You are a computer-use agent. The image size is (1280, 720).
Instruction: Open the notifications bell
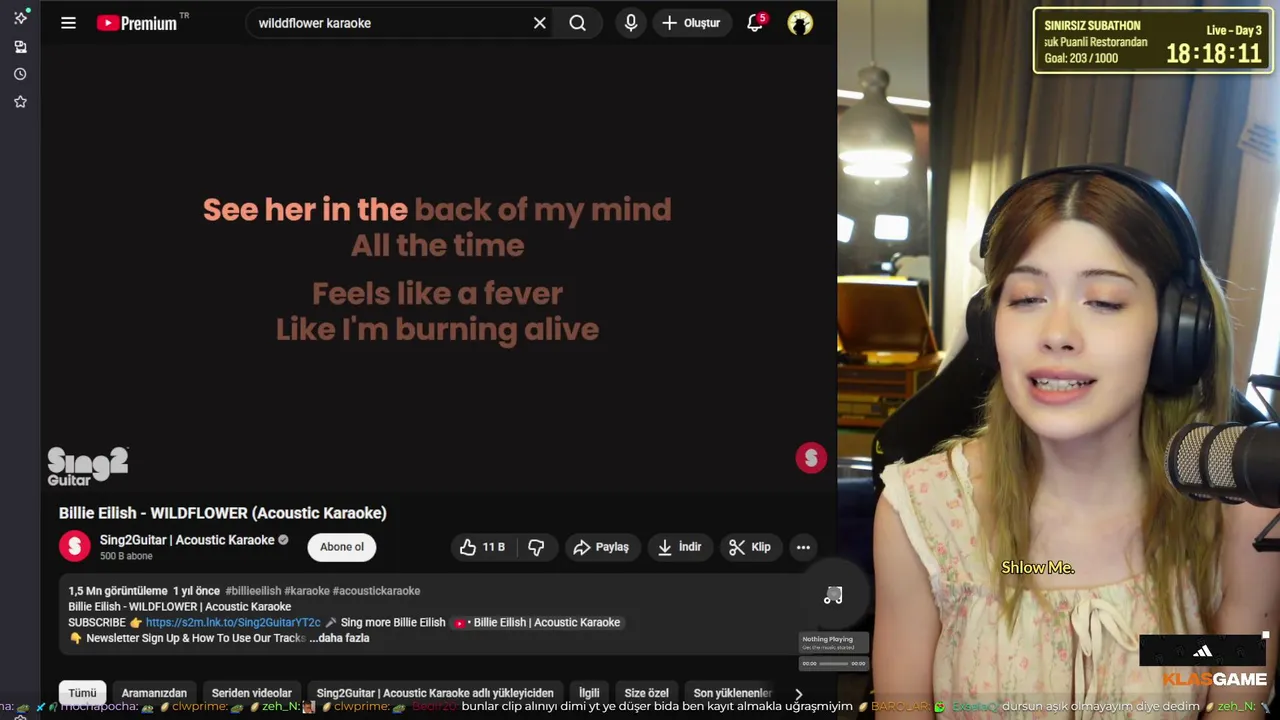[x=756, y=23]
